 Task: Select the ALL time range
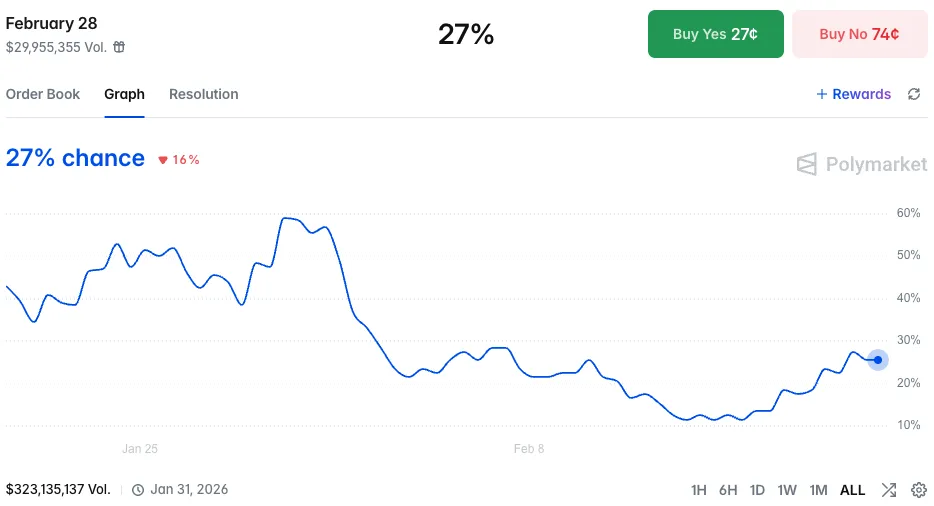[x=852, y=490]
